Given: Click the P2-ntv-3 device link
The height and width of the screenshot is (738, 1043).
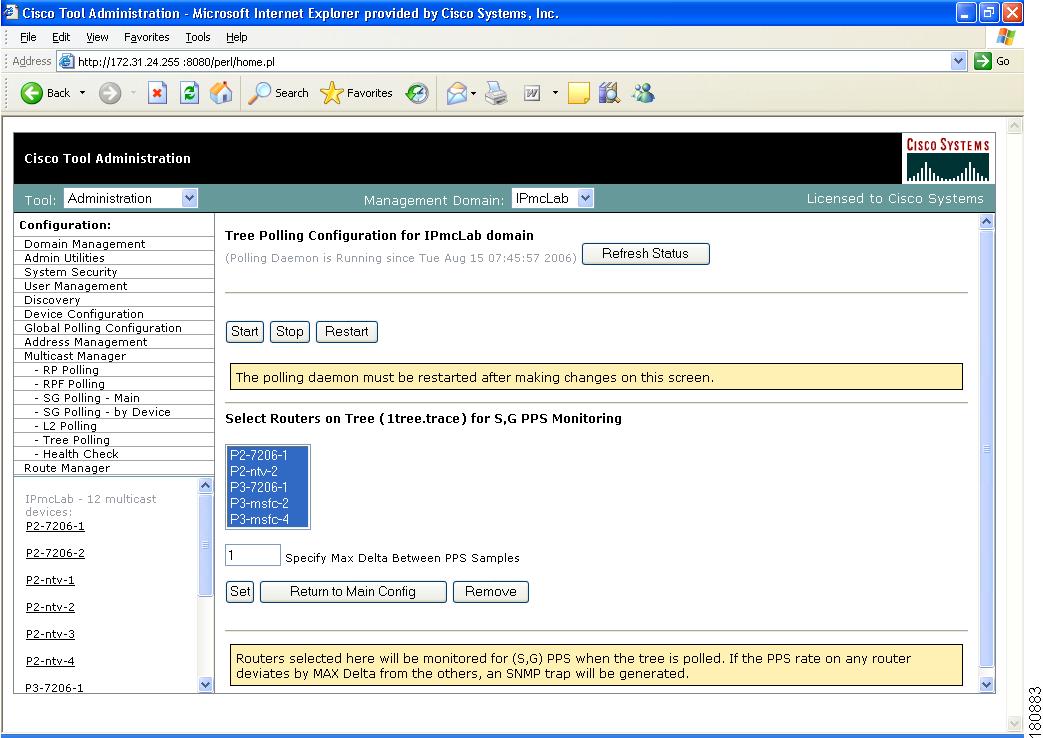Looking at the screenshot, I should 51,634.
